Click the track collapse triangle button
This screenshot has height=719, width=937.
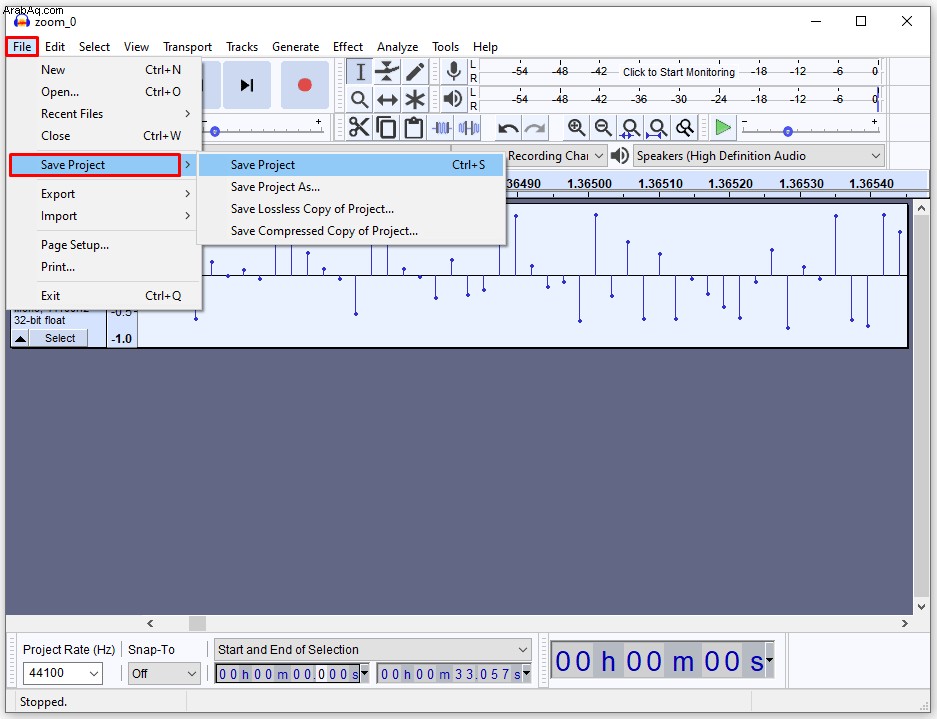tap(20, 338)
